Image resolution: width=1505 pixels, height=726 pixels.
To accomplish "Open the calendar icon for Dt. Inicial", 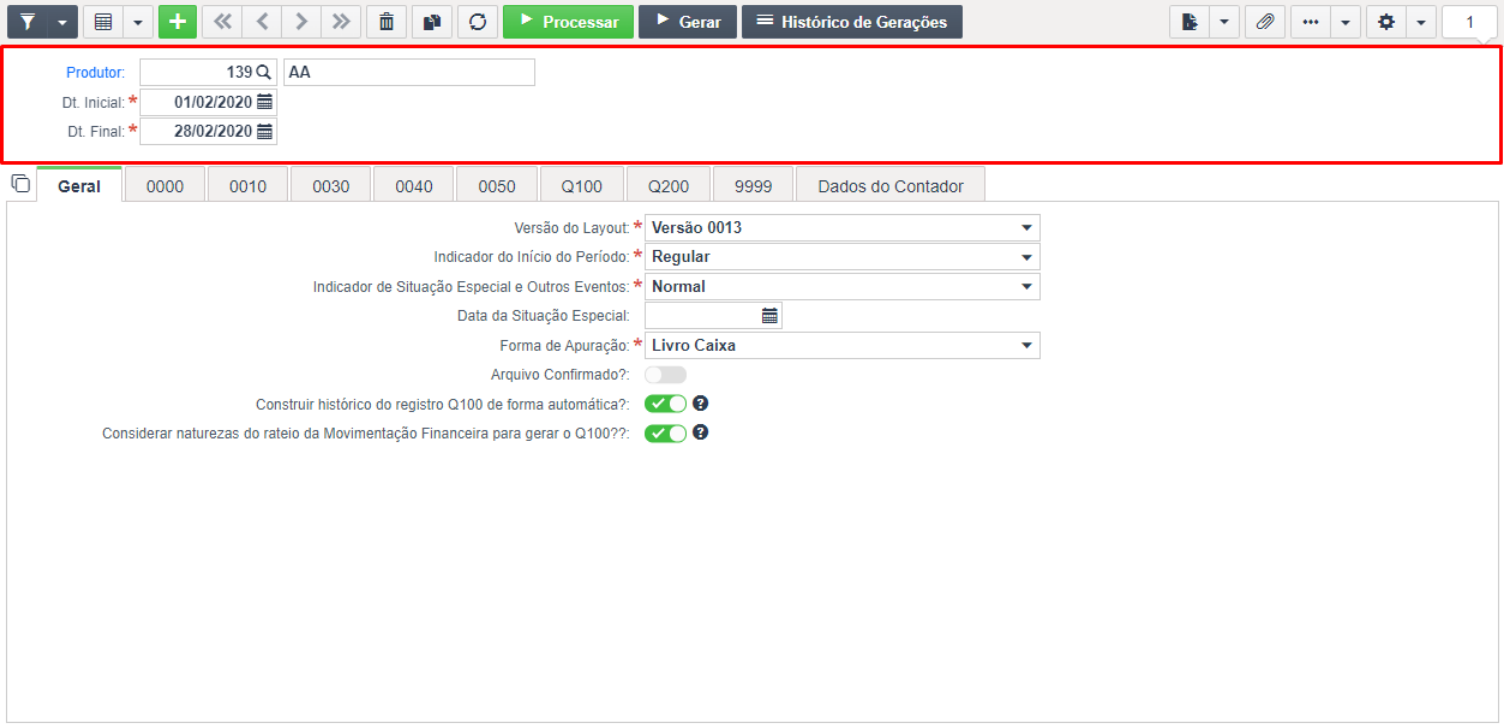I will click(x=265, y=102).
